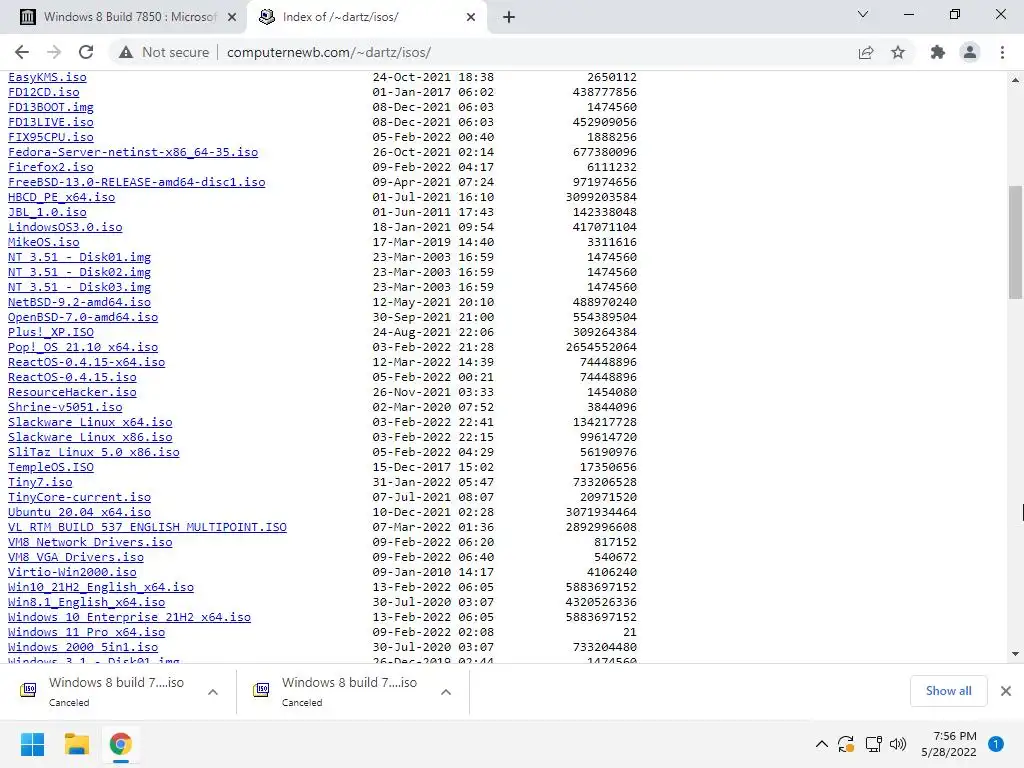This screenshot has width=1024, height=768.
Task: Click the first canceled download's ISO icon
Action: pos(28,690)
